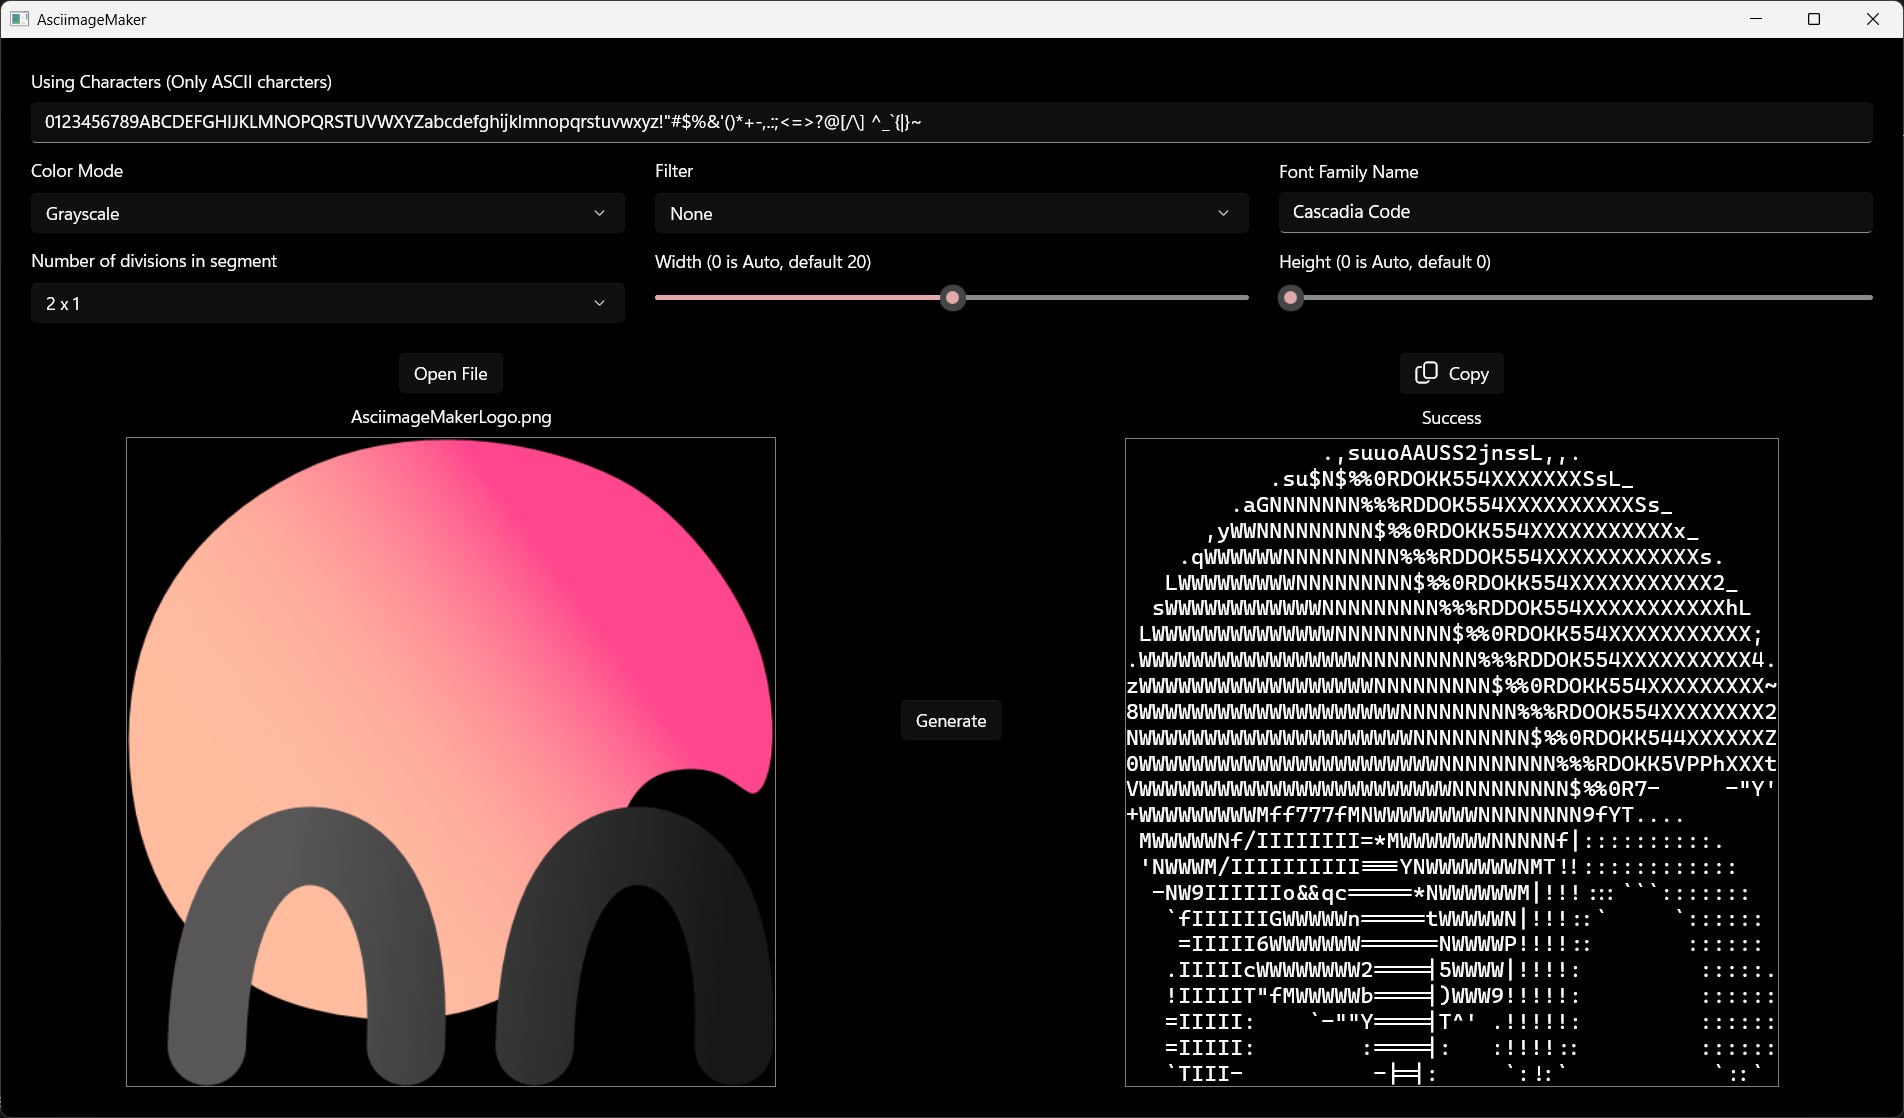Click the AsciimageMaker app icon in title bar
This screenshot has width=1904, height=1118.
point(19,19)
